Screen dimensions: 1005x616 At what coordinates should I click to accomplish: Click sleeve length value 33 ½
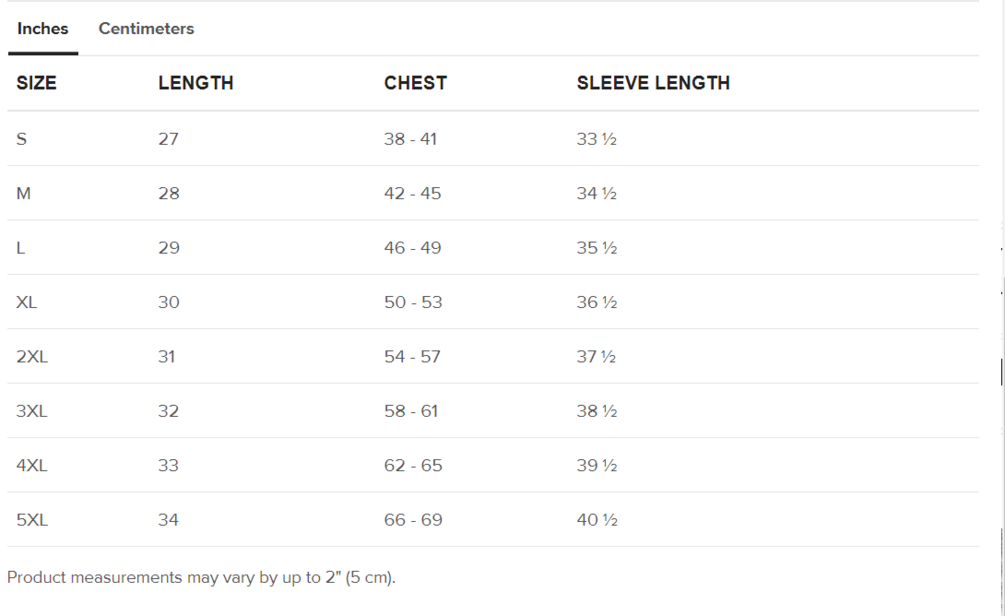point(597,139)
